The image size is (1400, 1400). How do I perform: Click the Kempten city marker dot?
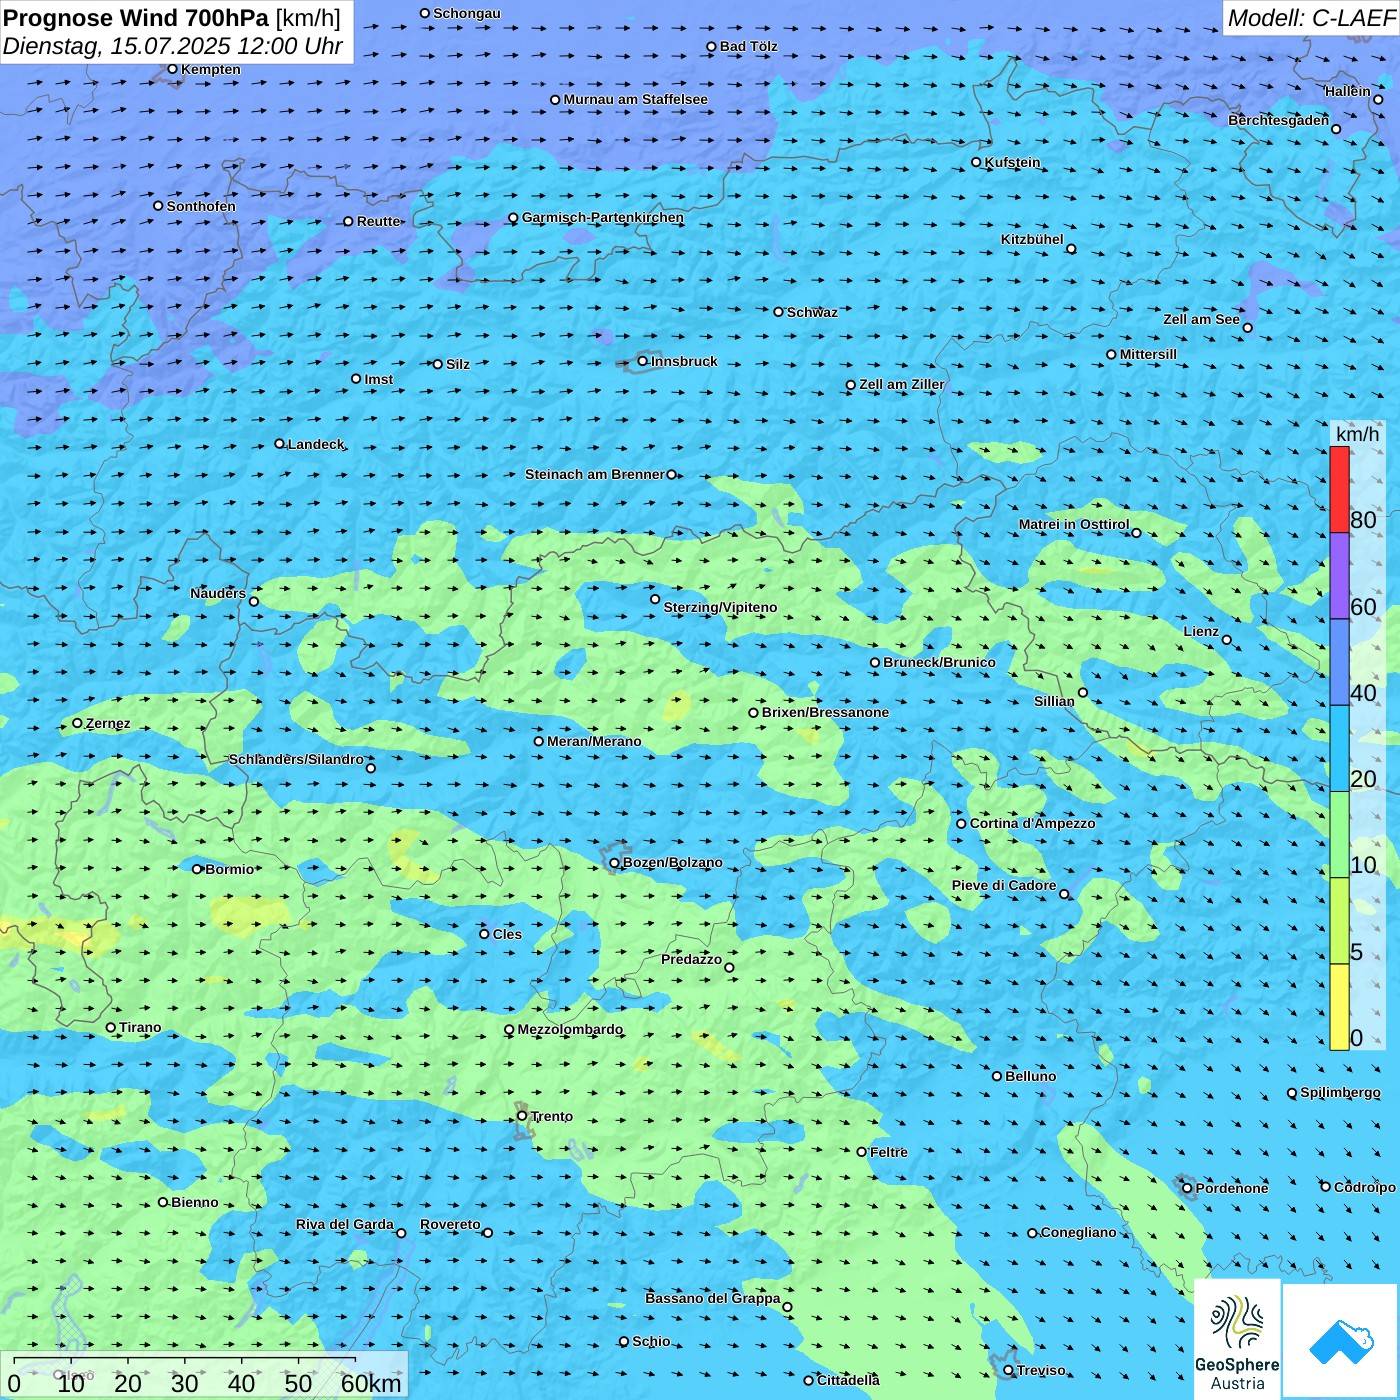pyautogui.click(x=173, y=69)
